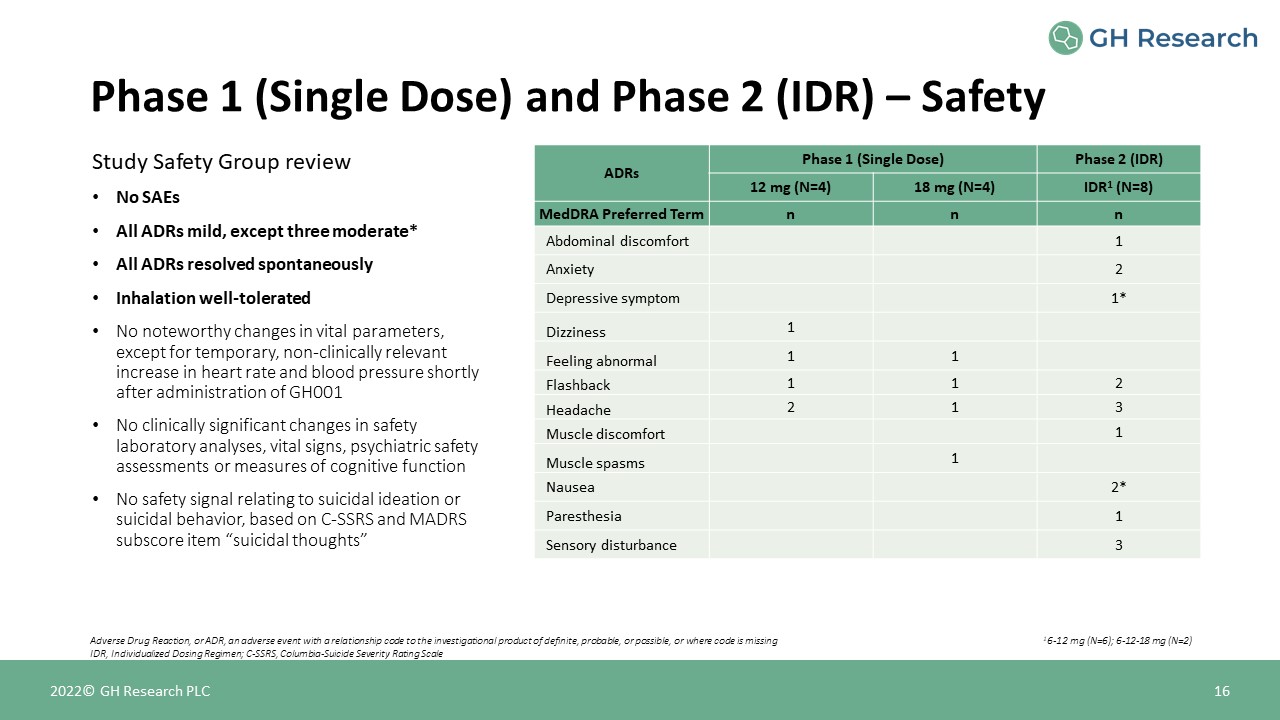Select the Phase 2 (IDR) column header
1280x720 pixels.
click(1118, 159)
